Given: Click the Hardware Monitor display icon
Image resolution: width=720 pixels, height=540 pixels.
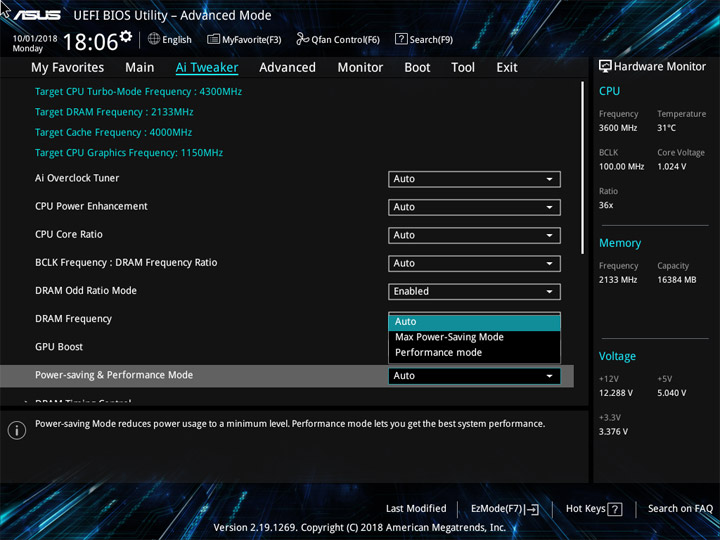Looking at the screenshot, I should 605,66.
